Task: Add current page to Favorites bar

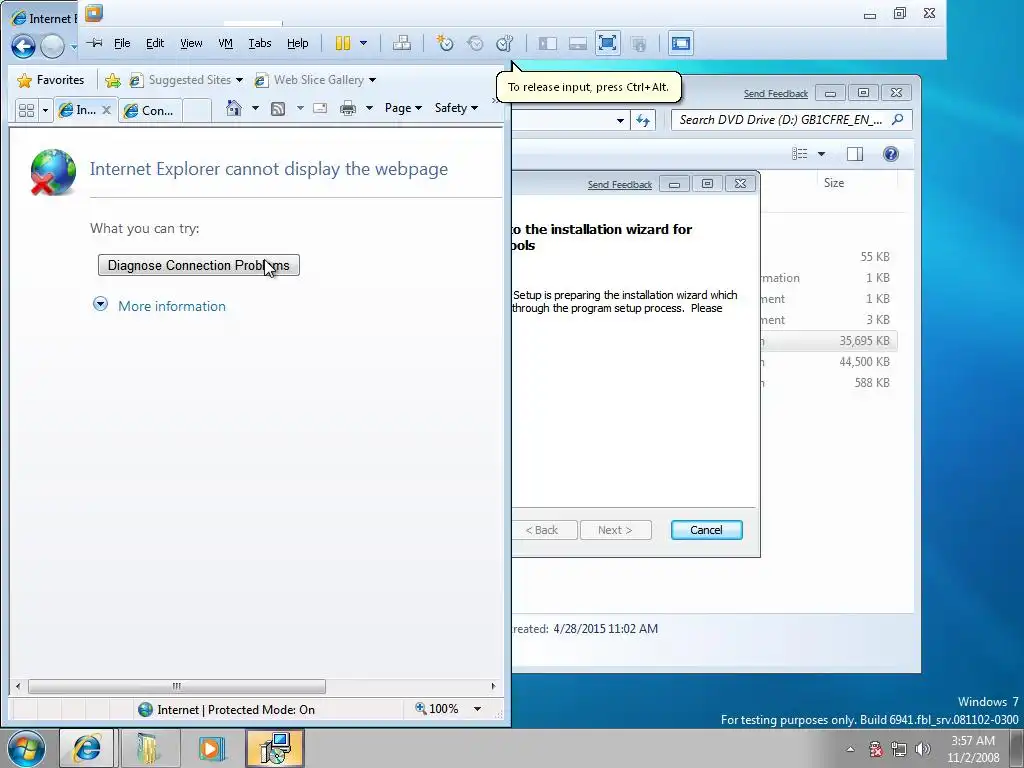Action: (112, 80)
